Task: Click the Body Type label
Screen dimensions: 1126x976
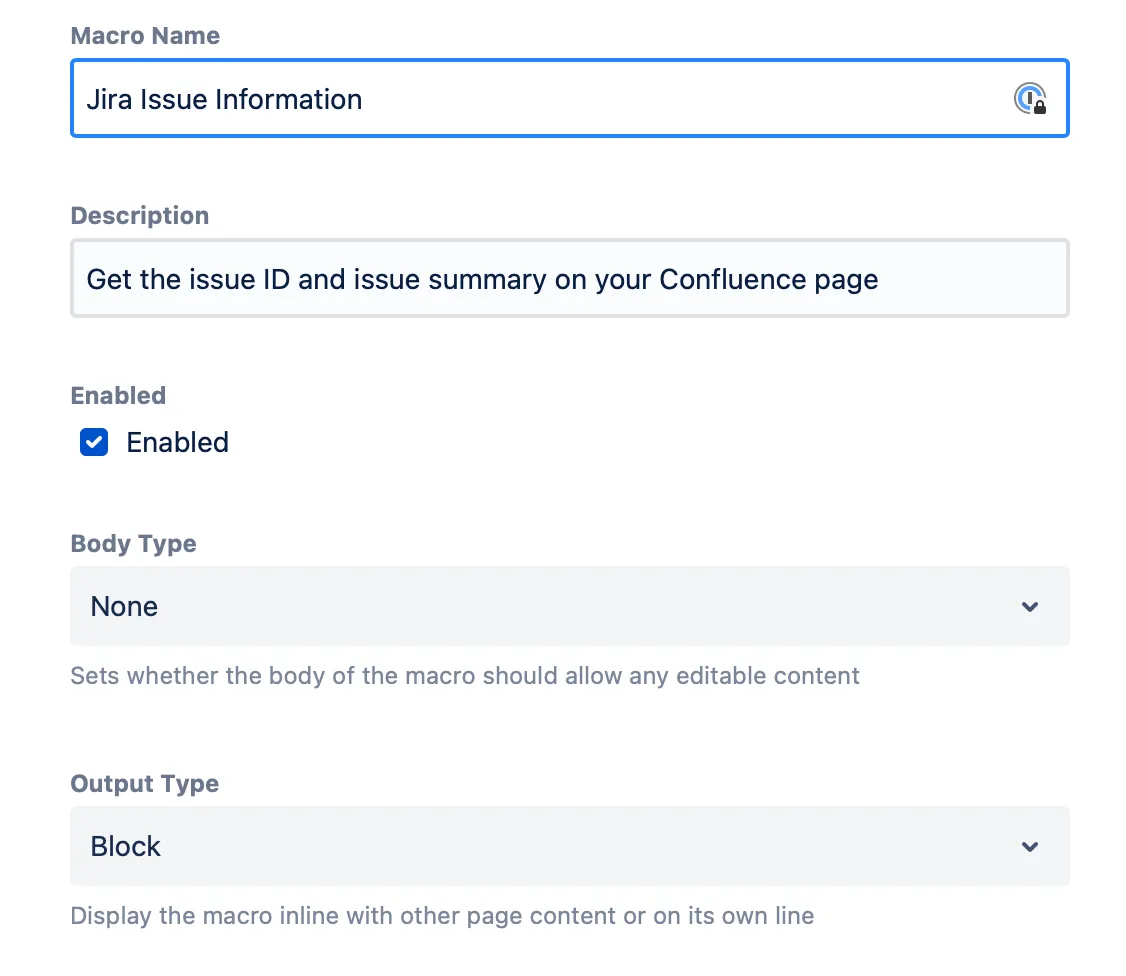Action: [134, 544]
